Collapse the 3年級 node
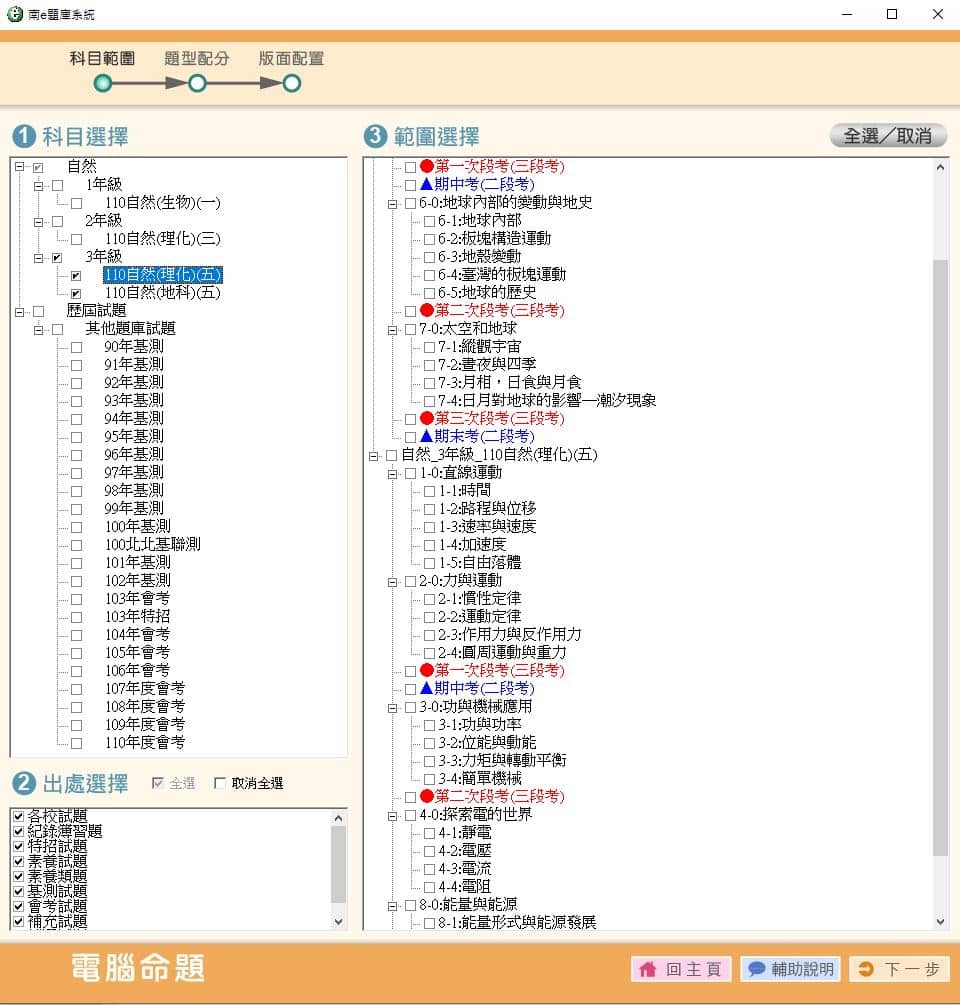Viewport: 960px width, 1005px height. 38,258
